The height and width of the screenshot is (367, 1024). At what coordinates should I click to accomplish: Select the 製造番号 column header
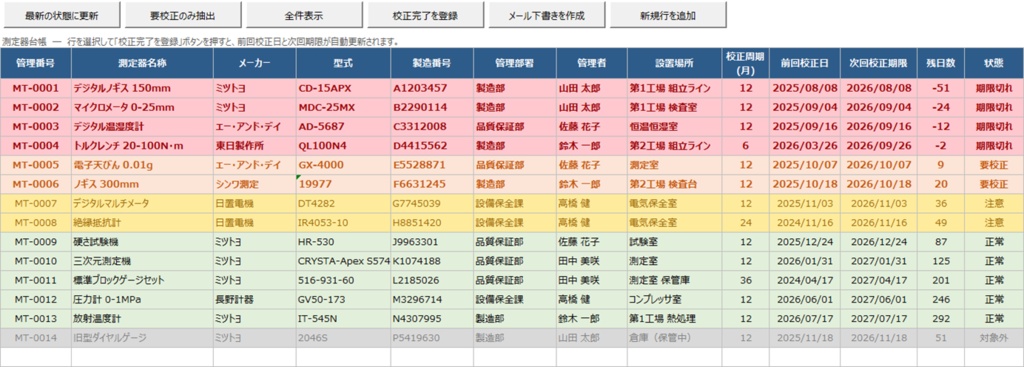[x=432, y=63]
